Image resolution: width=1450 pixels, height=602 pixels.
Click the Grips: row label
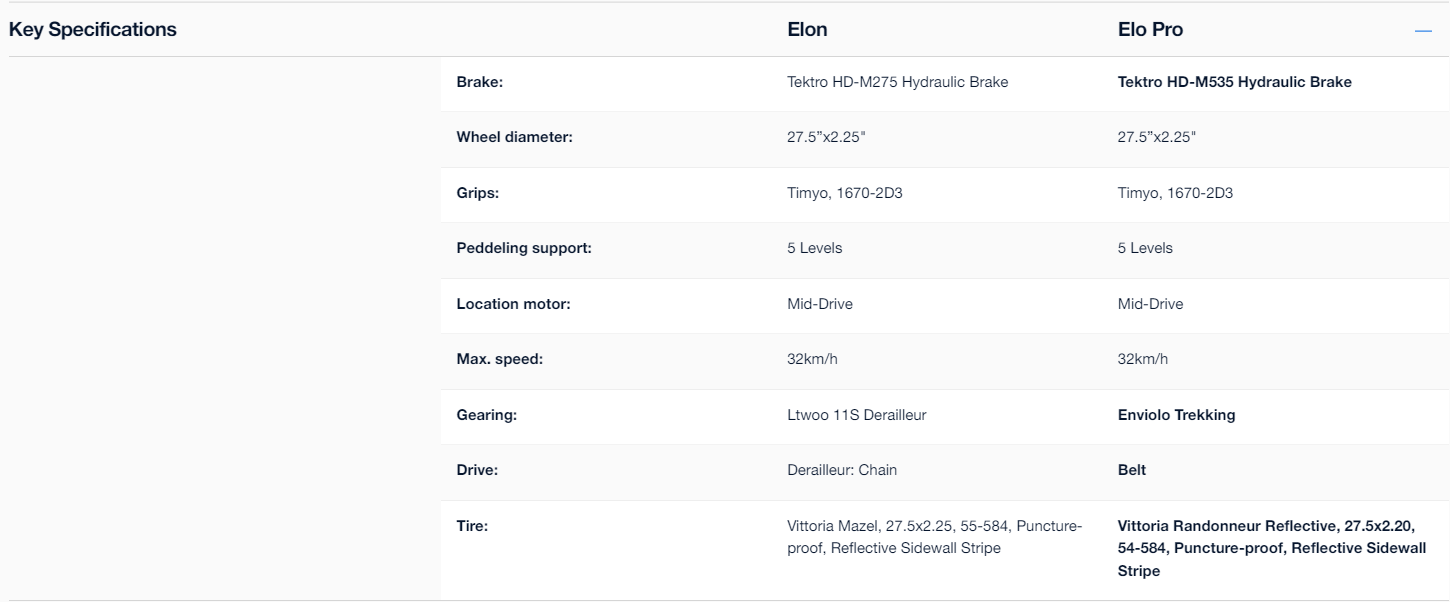click(477, 194)
